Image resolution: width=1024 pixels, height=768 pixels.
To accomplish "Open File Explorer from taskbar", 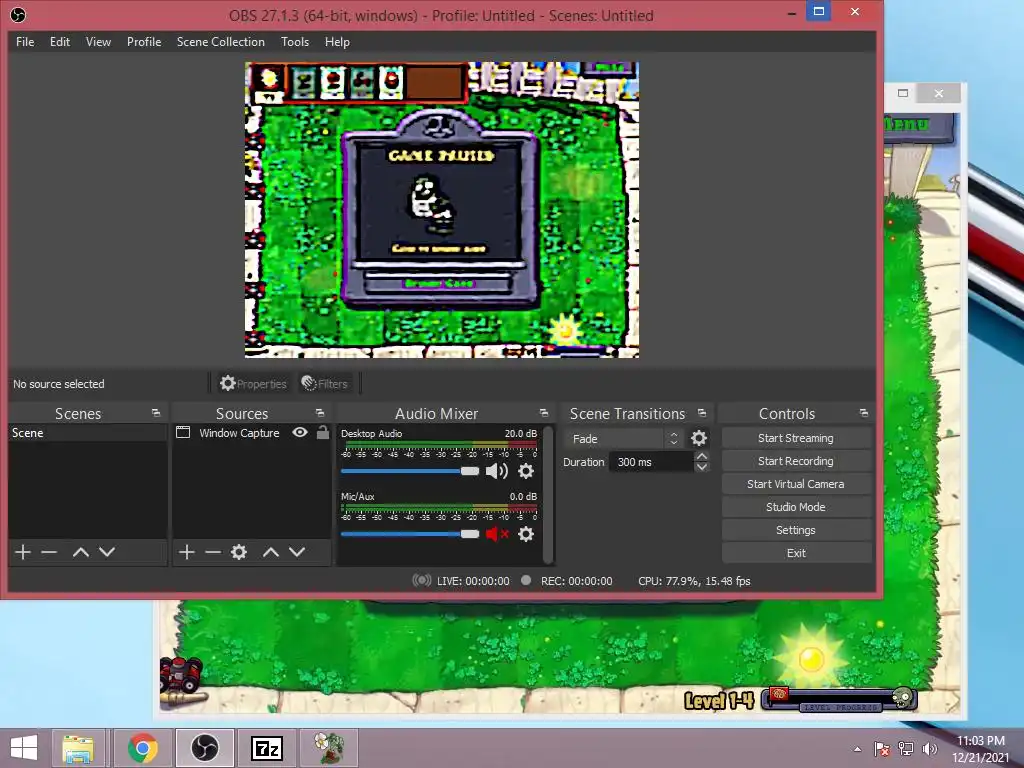I will (x=78, y=748).
